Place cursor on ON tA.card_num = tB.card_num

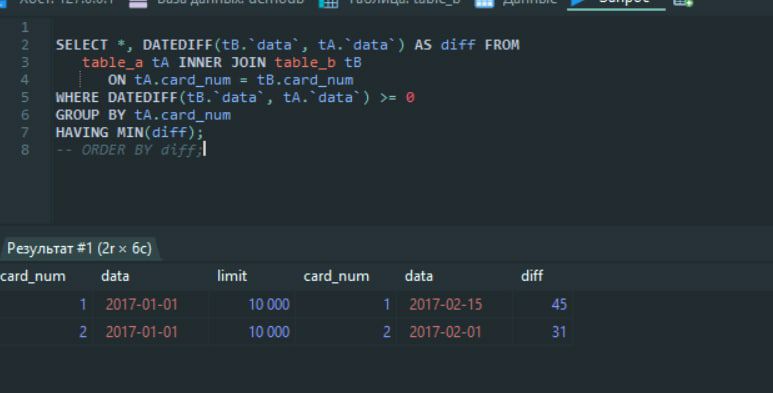[231, 80]
